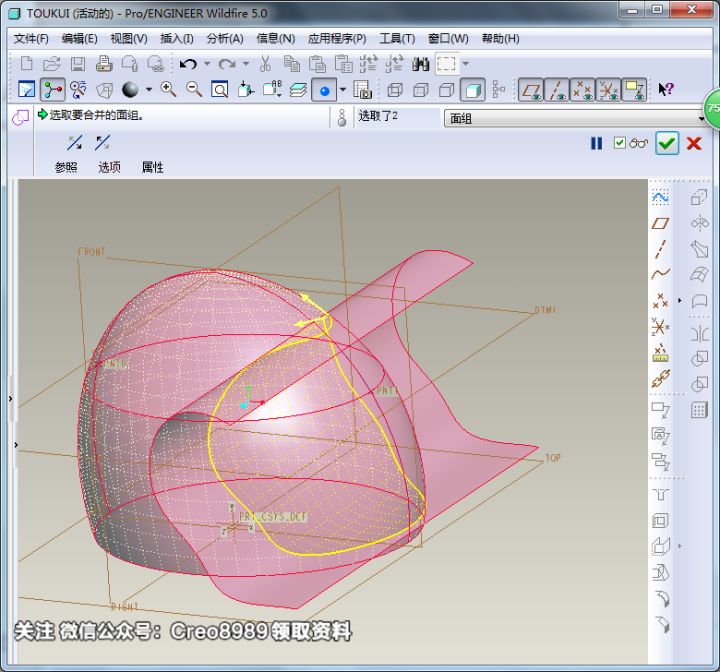Screen dimensions: 720x672
Task: Select the datum plane tool
Action: pyautogui.click(x=660, y=223)
